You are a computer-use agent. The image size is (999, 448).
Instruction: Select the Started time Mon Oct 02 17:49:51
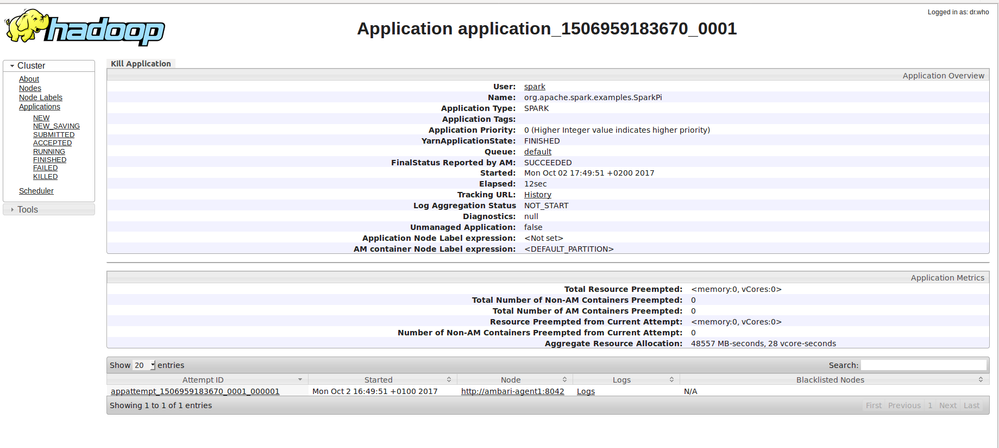click(589, 173)
